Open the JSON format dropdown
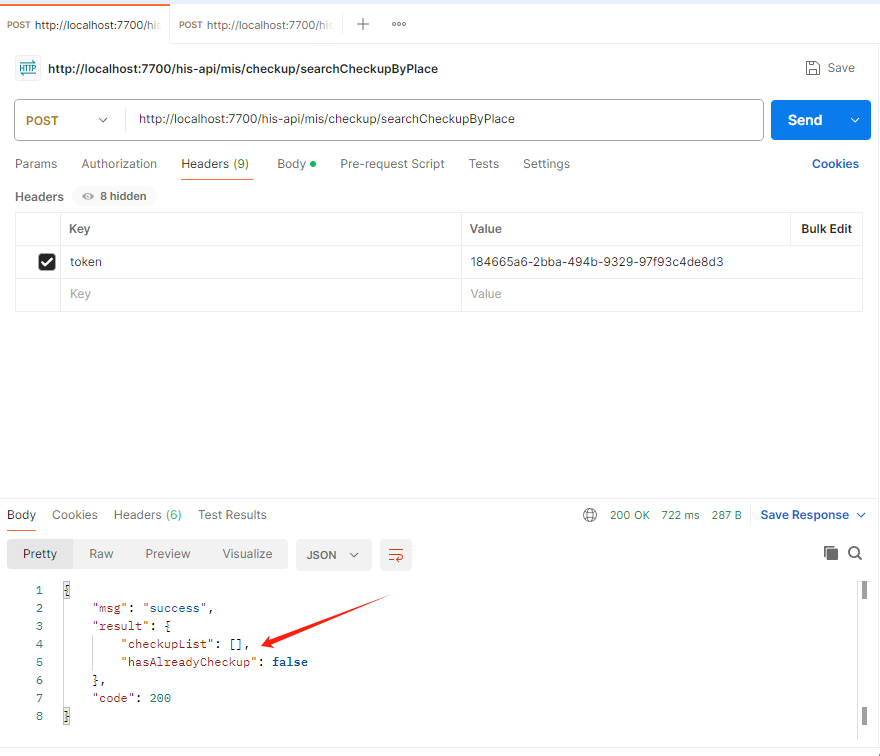This screenshot has width=880, height=756. coord(333,555)
